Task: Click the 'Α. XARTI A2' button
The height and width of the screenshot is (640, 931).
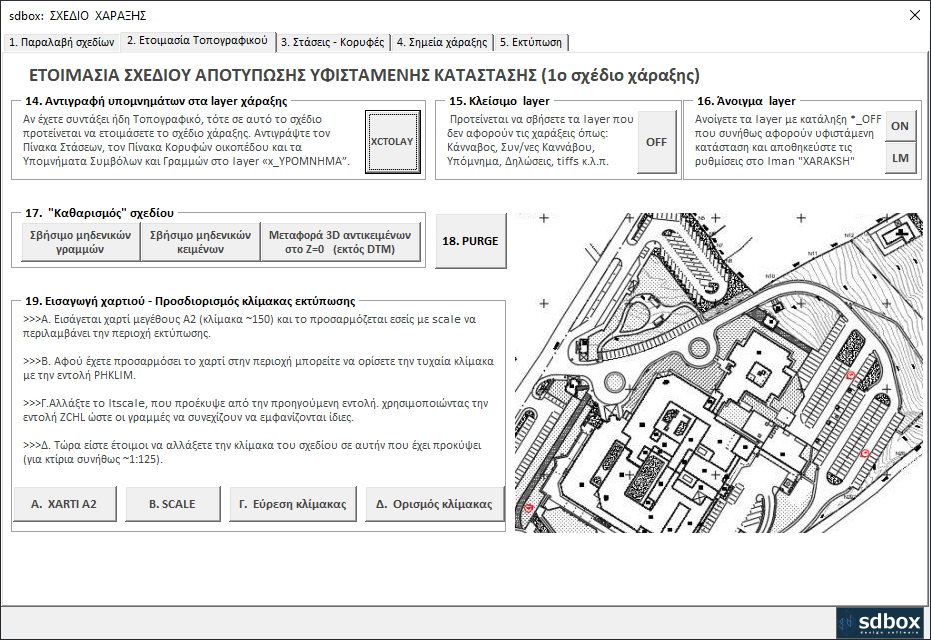Action: pyautogui.click(x=64, y=504)
